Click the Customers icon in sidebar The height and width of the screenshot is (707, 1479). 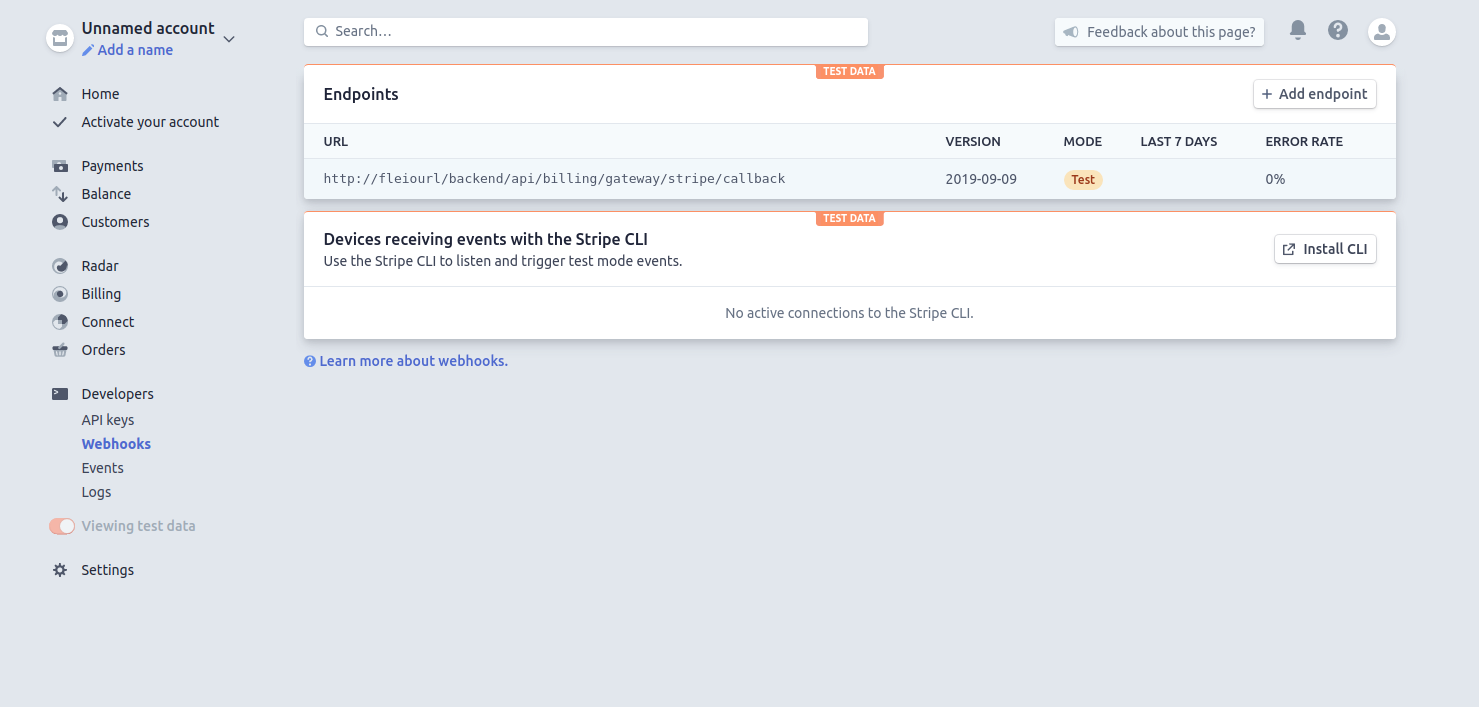tap(60, 222)
